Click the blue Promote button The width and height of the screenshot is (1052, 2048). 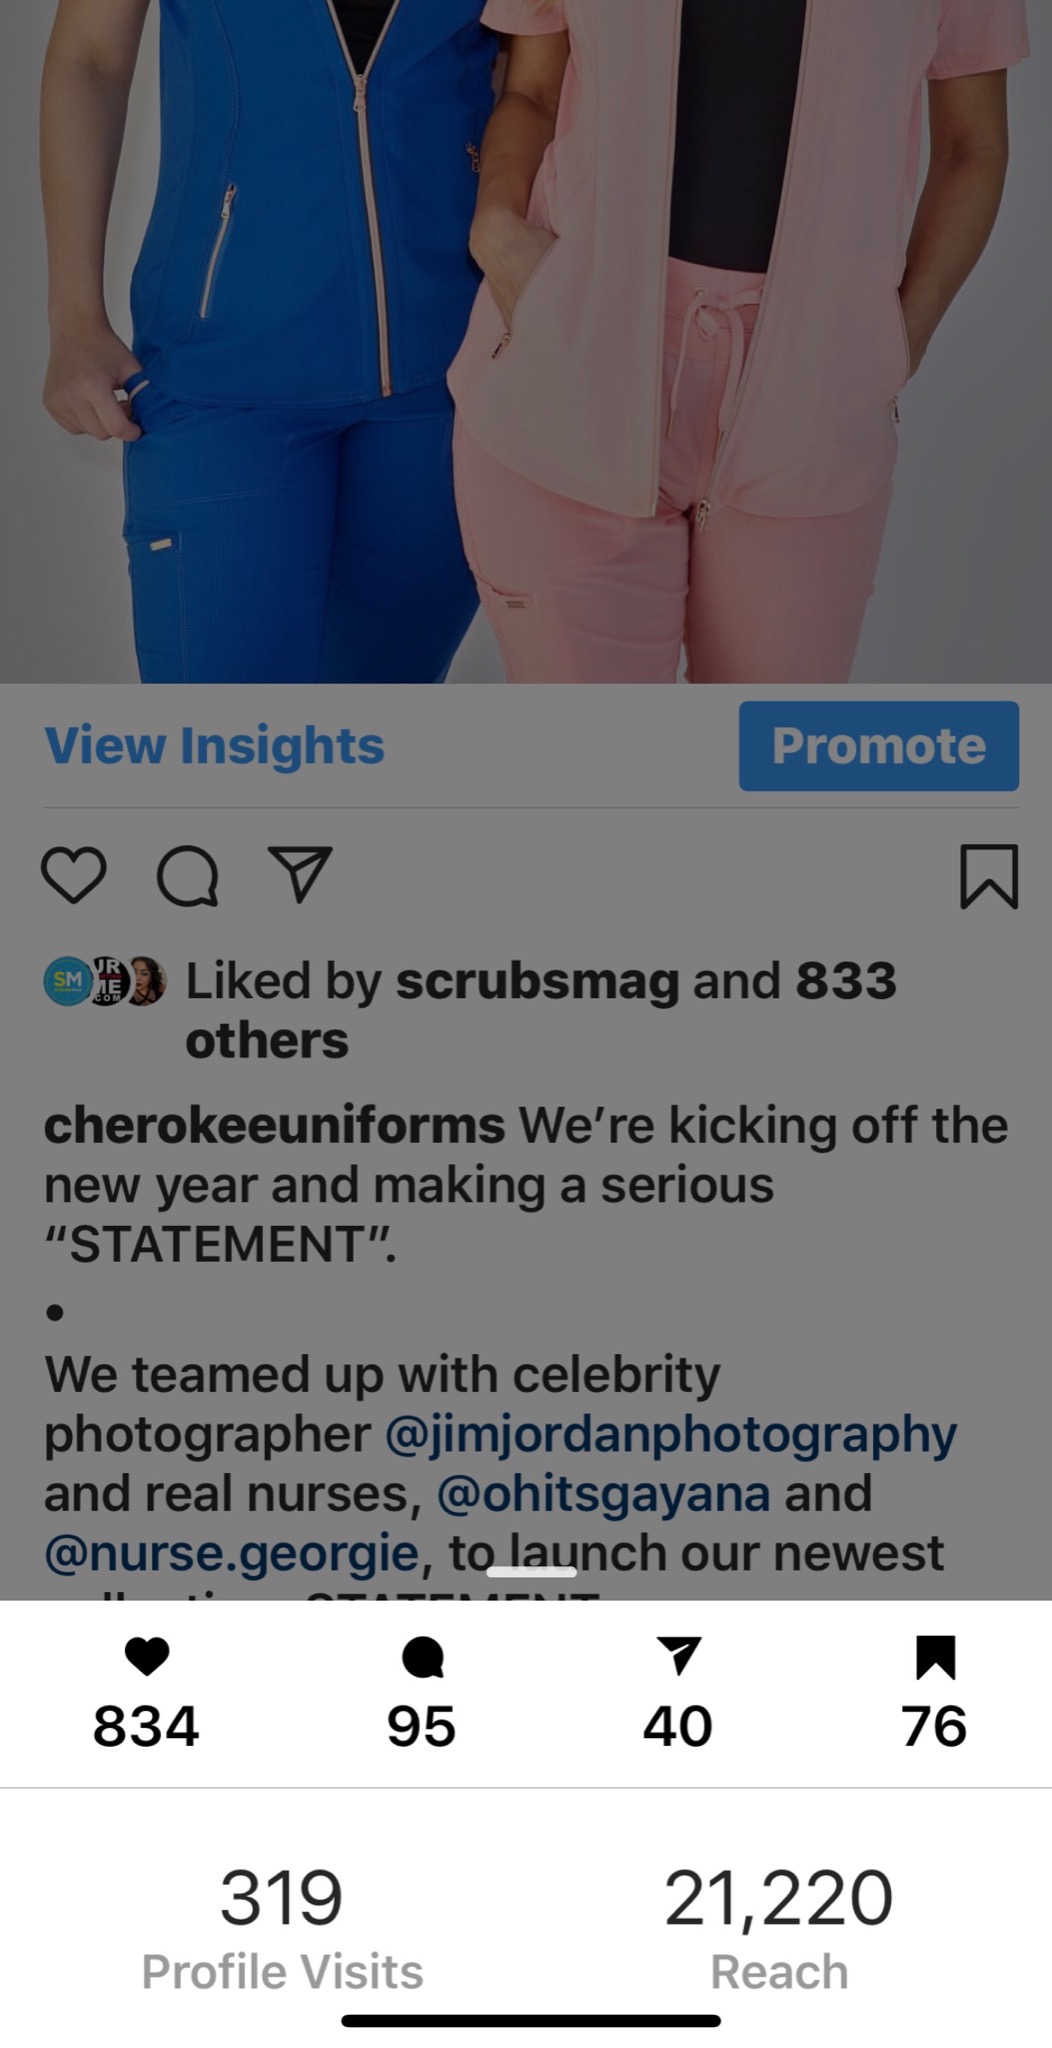[879, 746]
